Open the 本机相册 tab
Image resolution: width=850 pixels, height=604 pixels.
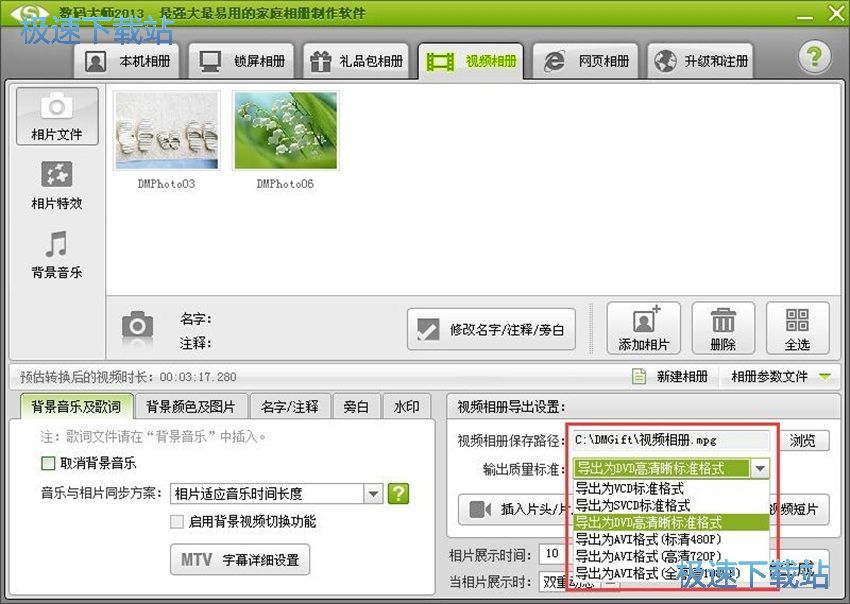tap(128, 61)
